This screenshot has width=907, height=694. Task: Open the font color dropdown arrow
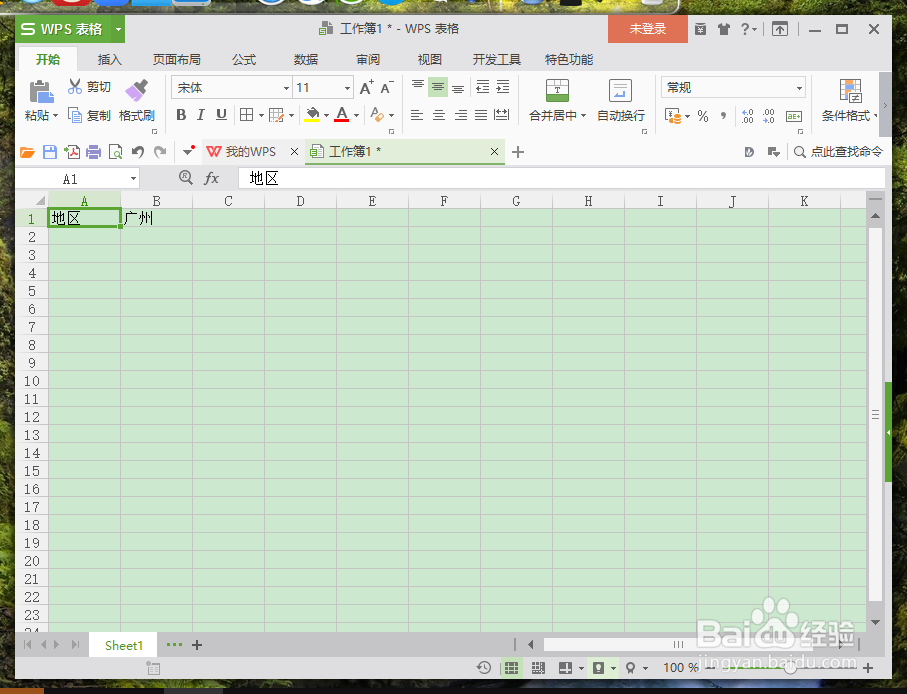[x=356, y=116]
